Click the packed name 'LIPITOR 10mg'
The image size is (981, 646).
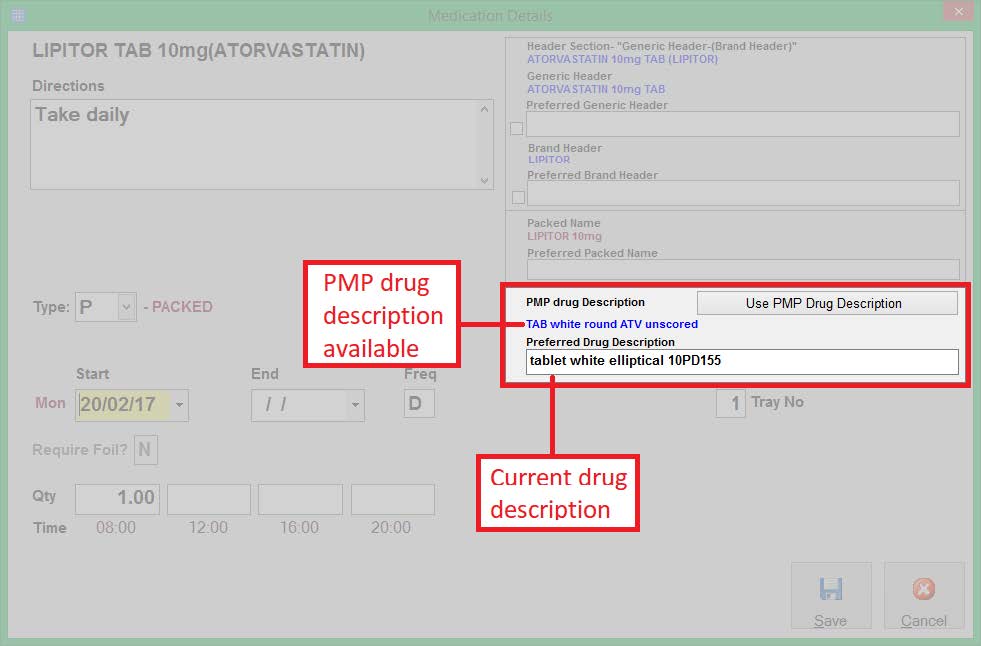pos(564,236)
